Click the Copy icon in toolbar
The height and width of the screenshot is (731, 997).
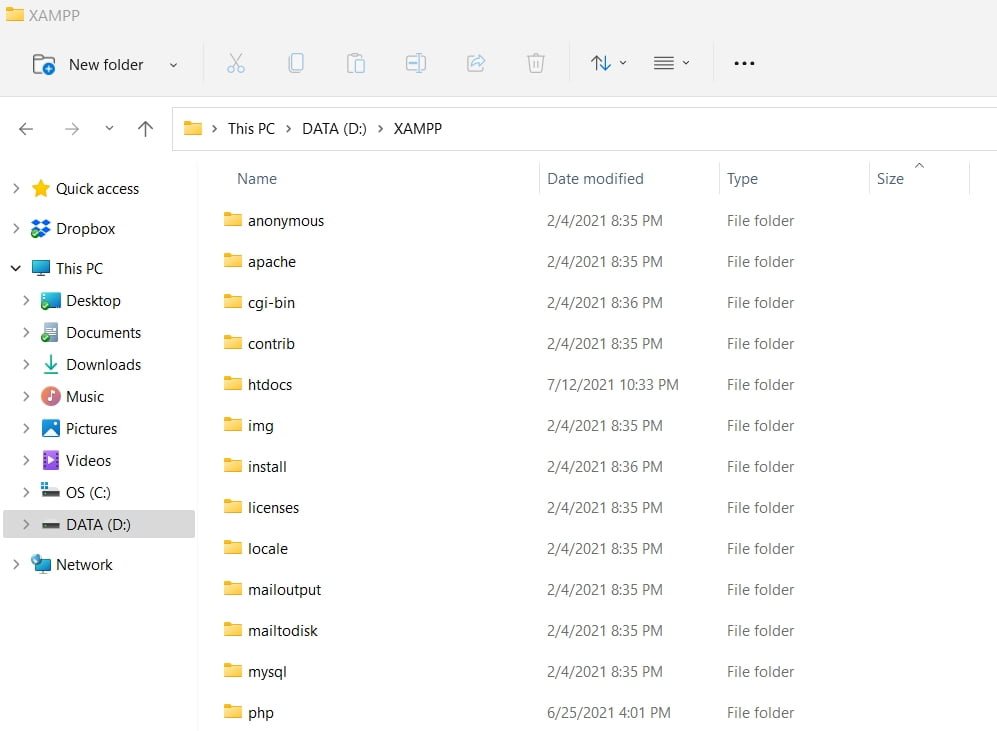point(296,64)
